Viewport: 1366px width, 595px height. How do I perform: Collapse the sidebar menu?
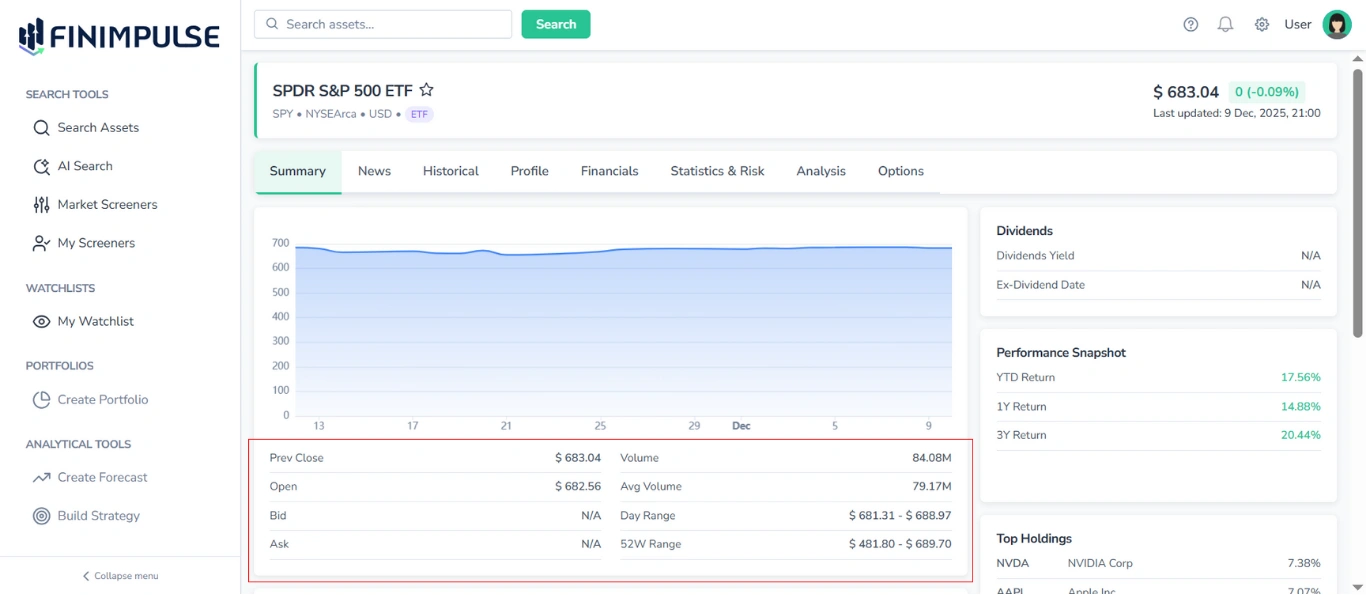click(120, 576)
